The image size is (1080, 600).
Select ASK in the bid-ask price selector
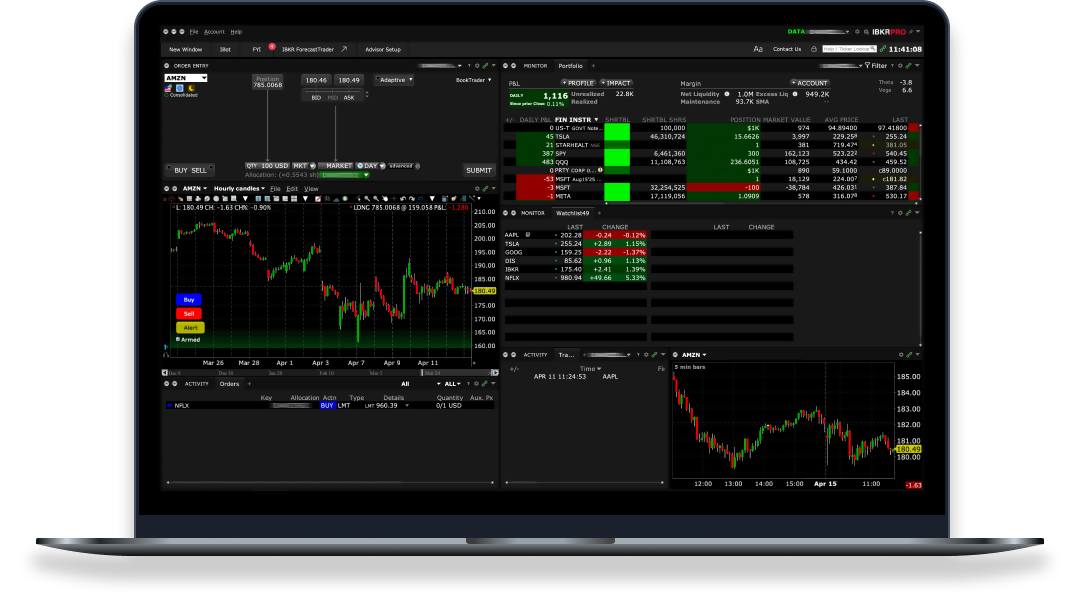[x=348, y=96]
